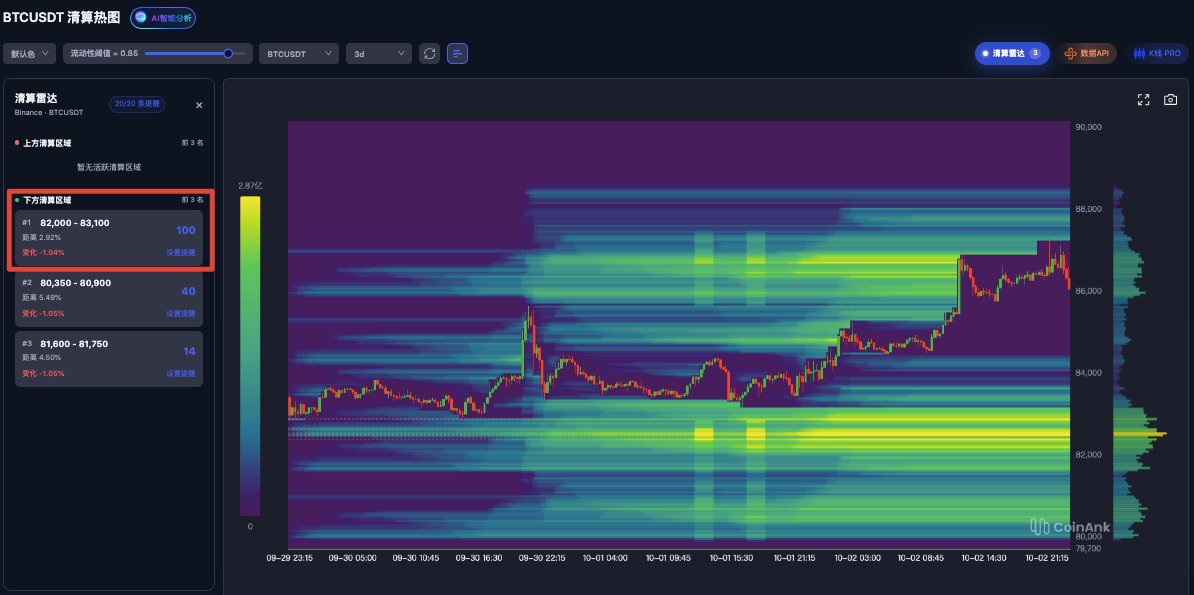Click the BTCUSDT 清算热图 page title
Image resolution: width=1194 pixels, height=595 pixels.
(62, 17)
